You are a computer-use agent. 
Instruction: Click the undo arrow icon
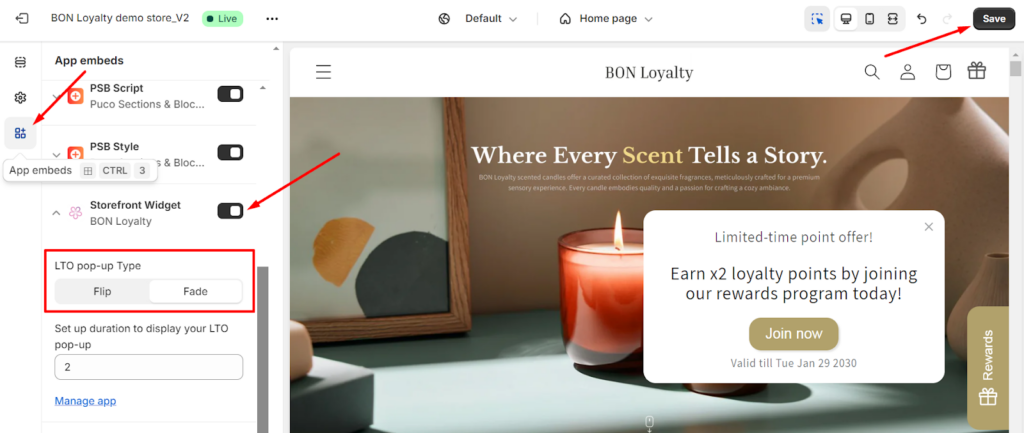pos(921,19)
